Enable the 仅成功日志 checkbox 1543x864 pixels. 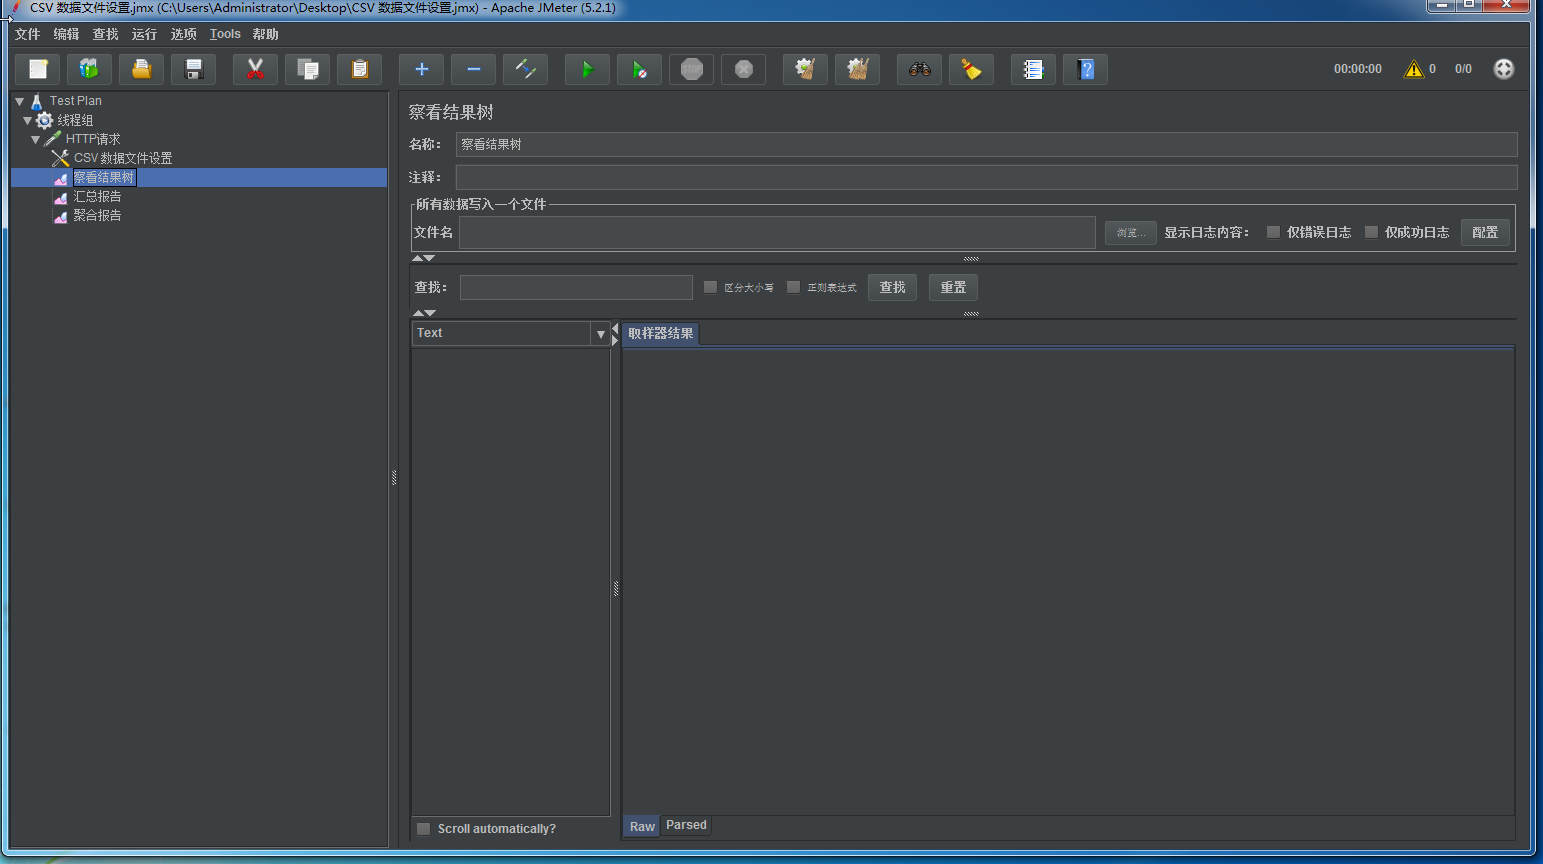[1371, 232]
